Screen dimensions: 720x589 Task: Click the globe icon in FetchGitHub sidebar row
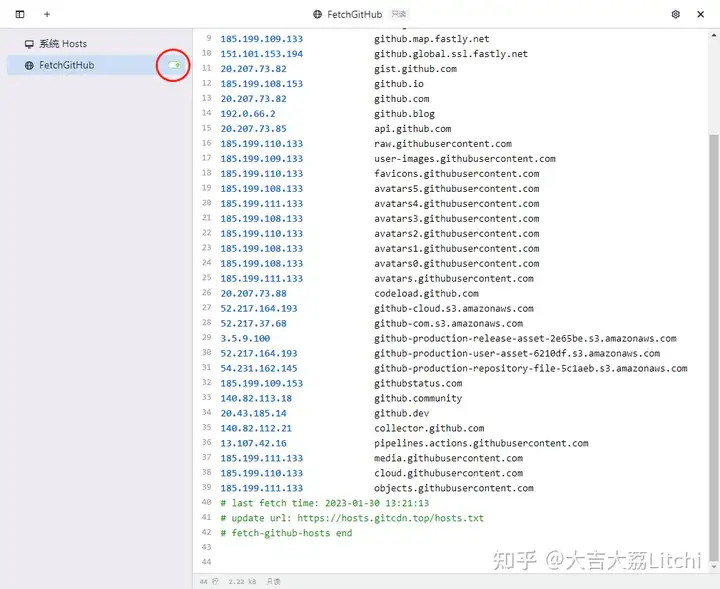29,66
